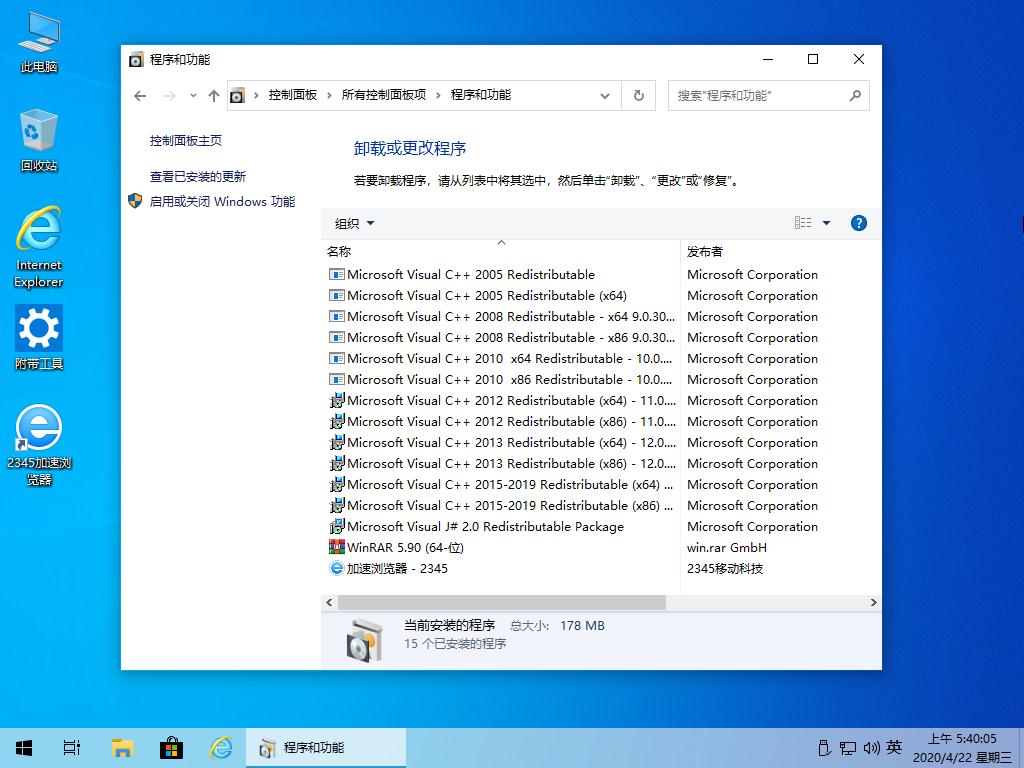The height and width of the screenshot is (768, 1024).
Task: Sort by 名称 column header
Action: pos(500,251)
